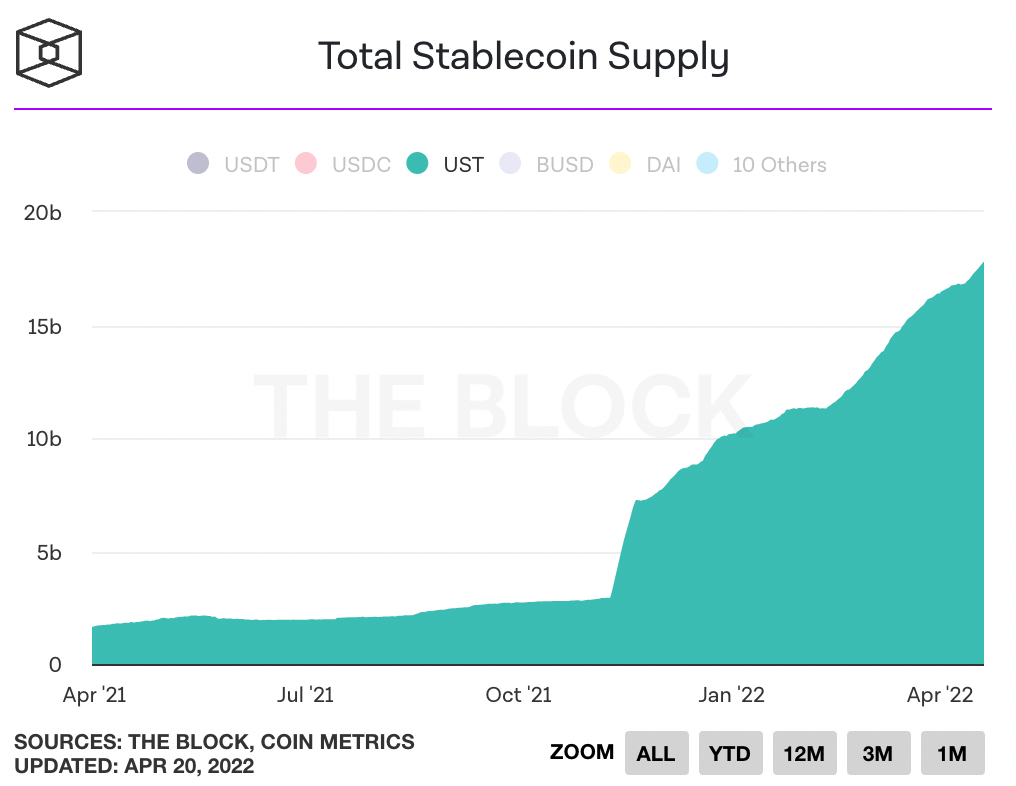Select the YTD zoom button
1016x786 pixels.
pyautogui.click(x=730, y=753)
